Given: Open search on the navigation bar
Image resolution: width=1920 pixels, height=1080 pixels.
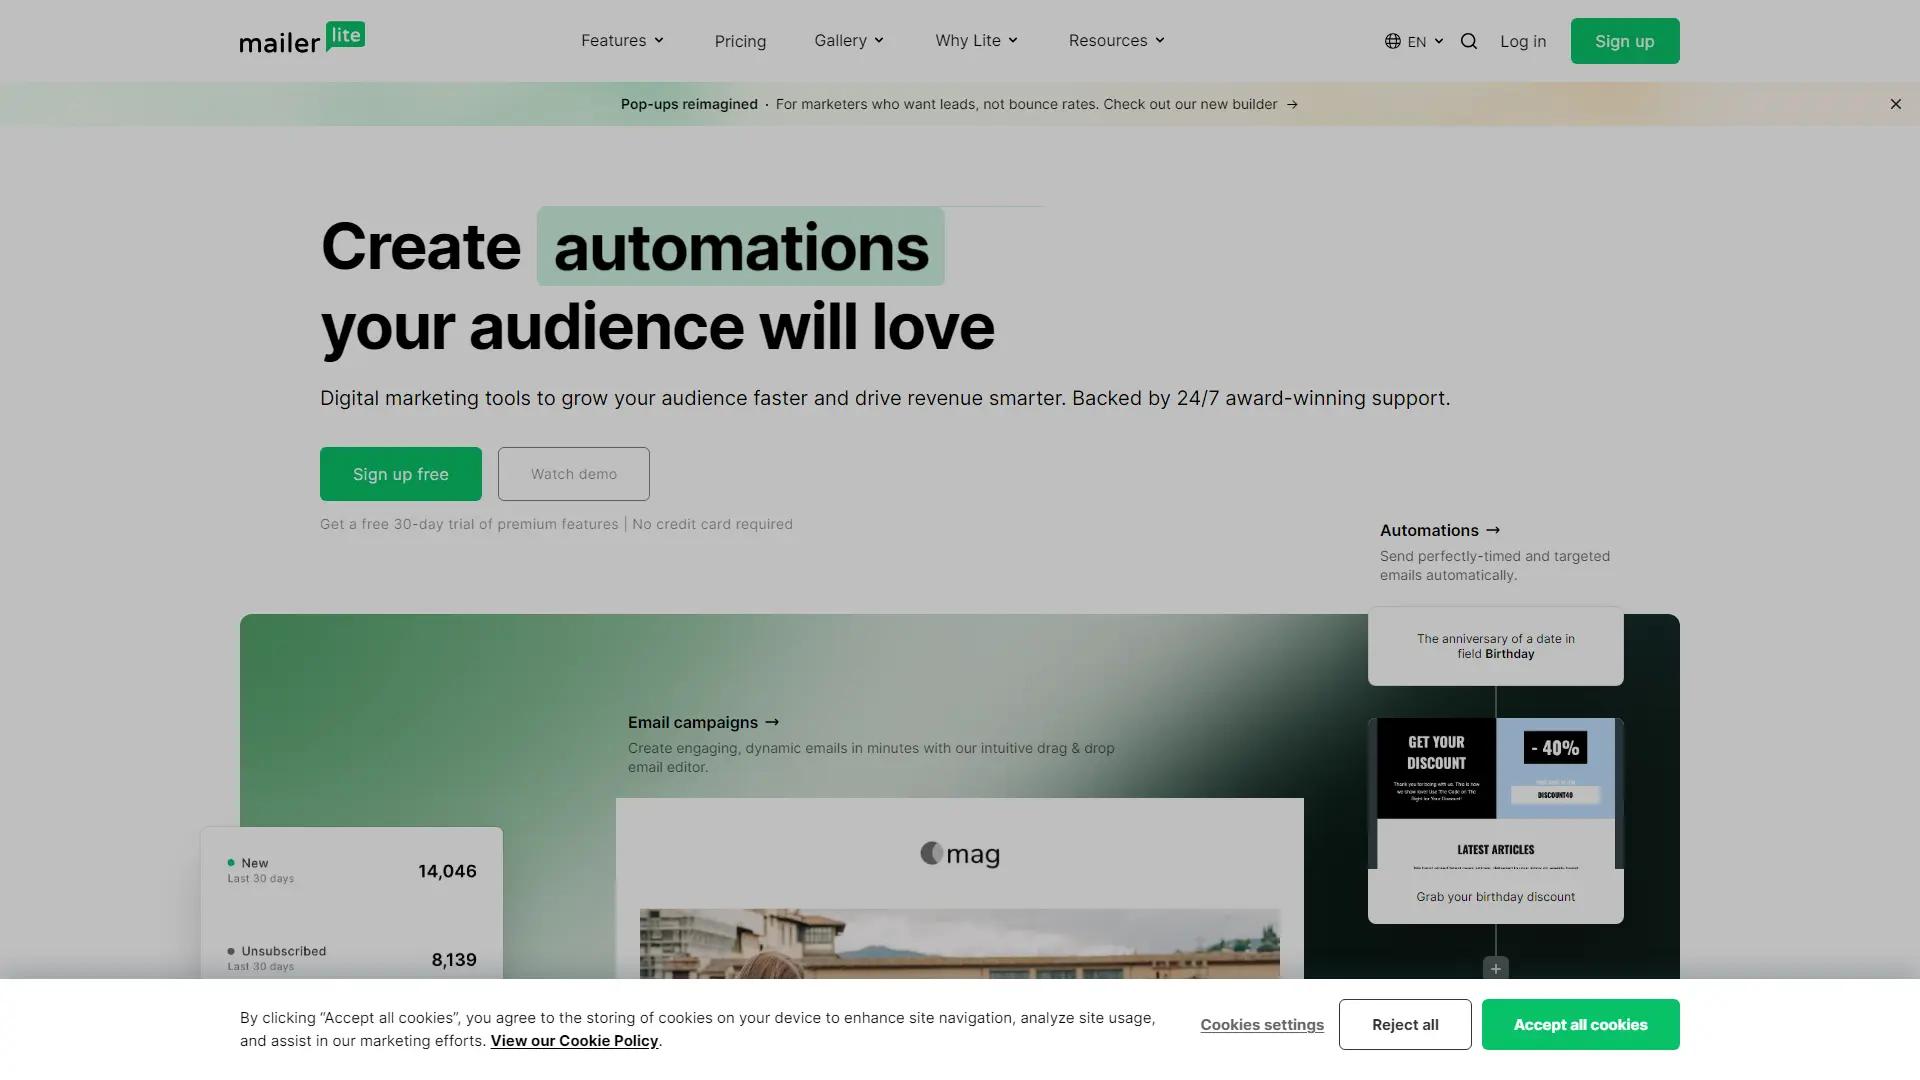Looking at the screenshot, I should [x=1468, y=41].
